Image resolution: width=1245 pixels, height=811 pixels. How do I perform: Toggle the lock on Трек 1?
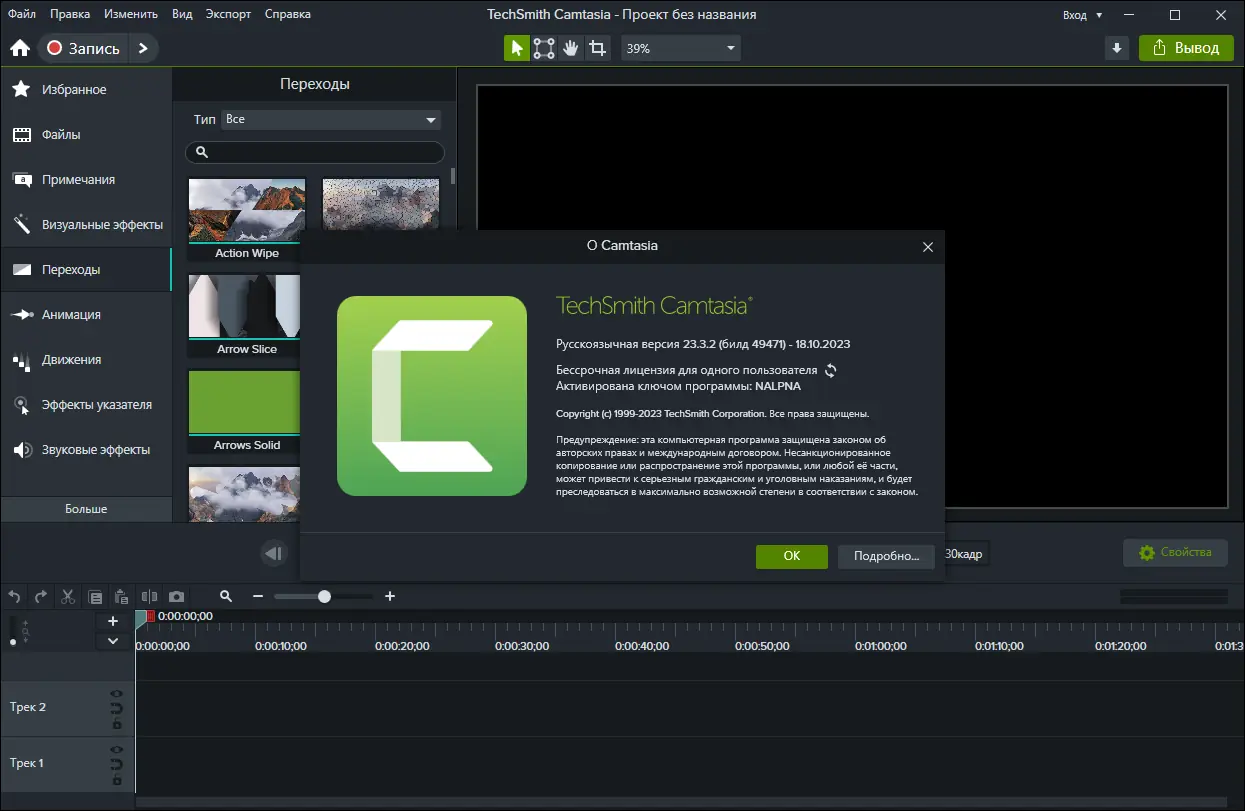click(x=117, y=779)
